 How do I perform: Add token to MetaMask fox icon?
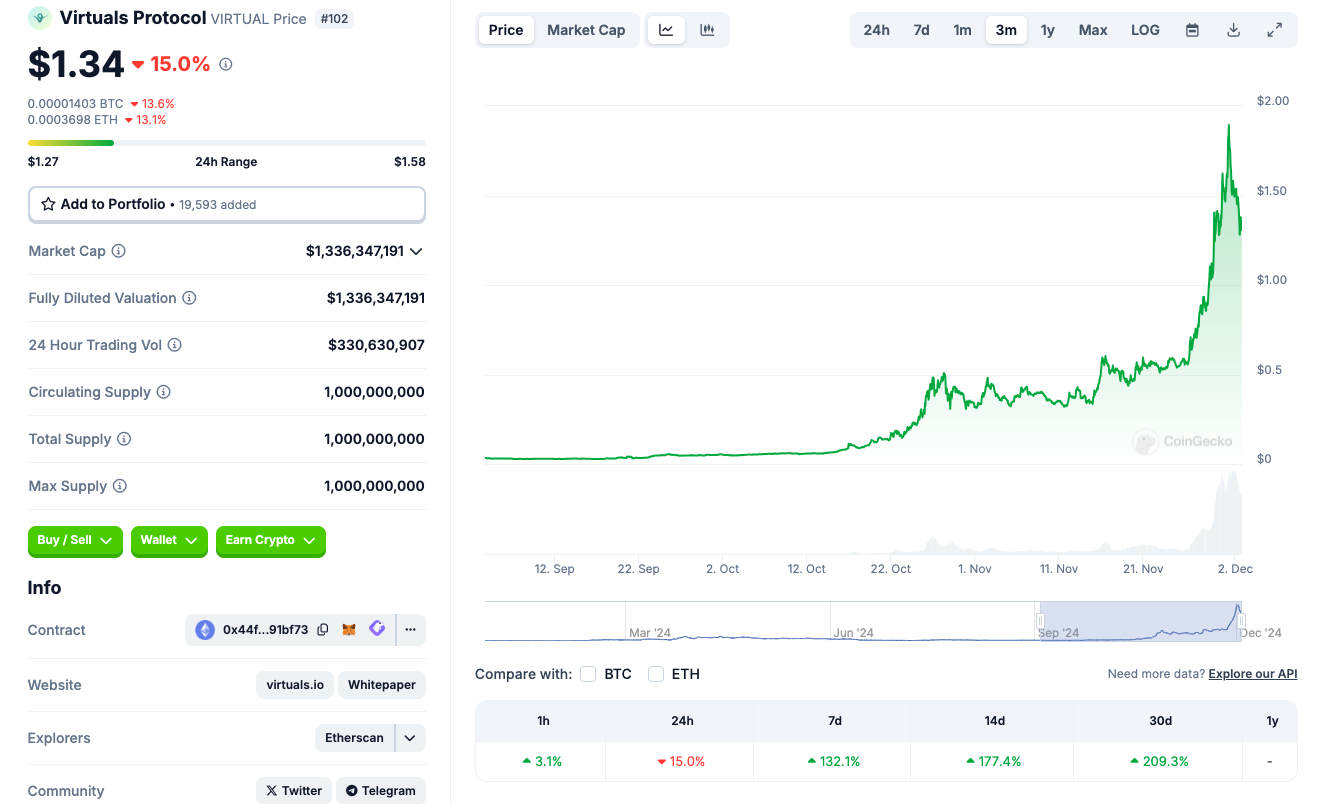coord(349,630)
